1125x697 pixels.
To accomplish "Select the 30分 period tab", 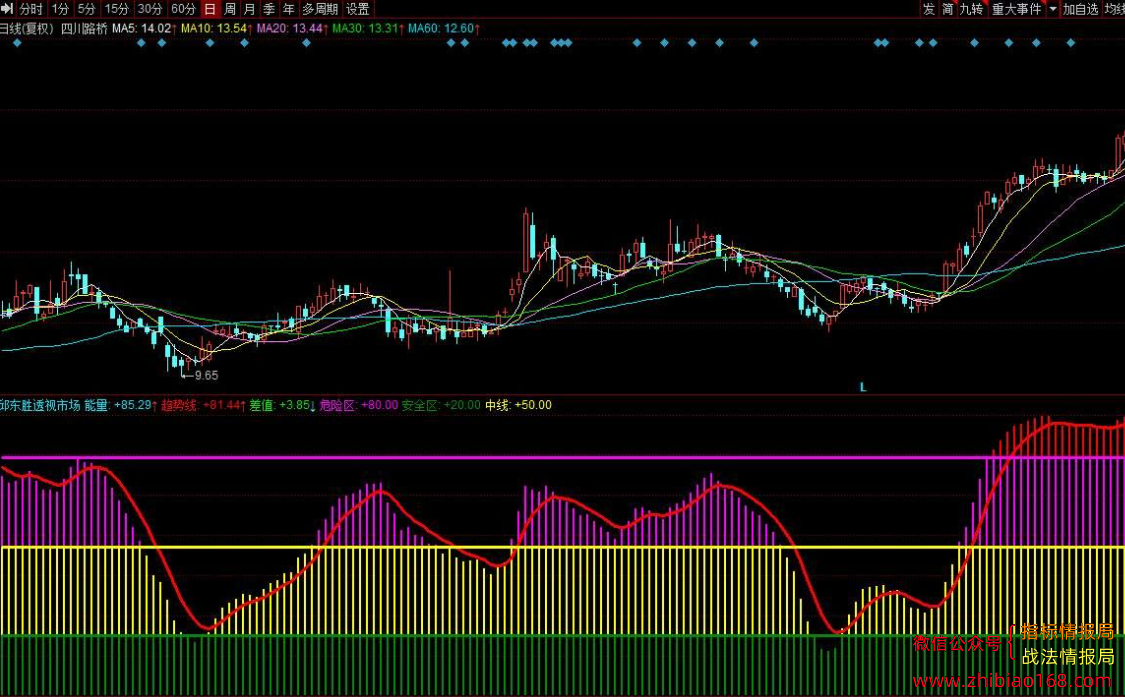I will pyautogui.click(x=150, y=9).
